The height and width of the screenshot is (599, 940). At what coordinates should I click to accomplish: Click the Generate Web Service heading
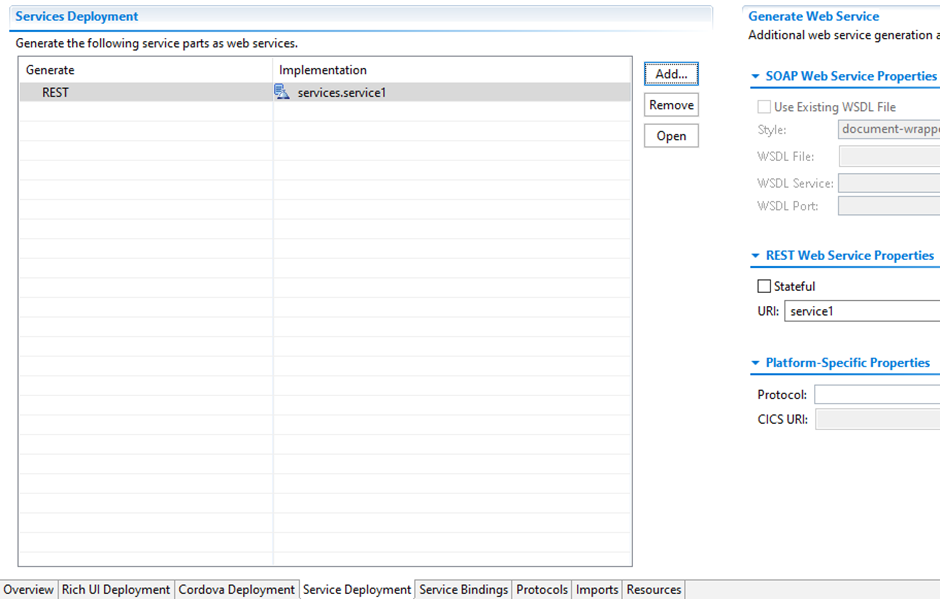coord(814,17)
